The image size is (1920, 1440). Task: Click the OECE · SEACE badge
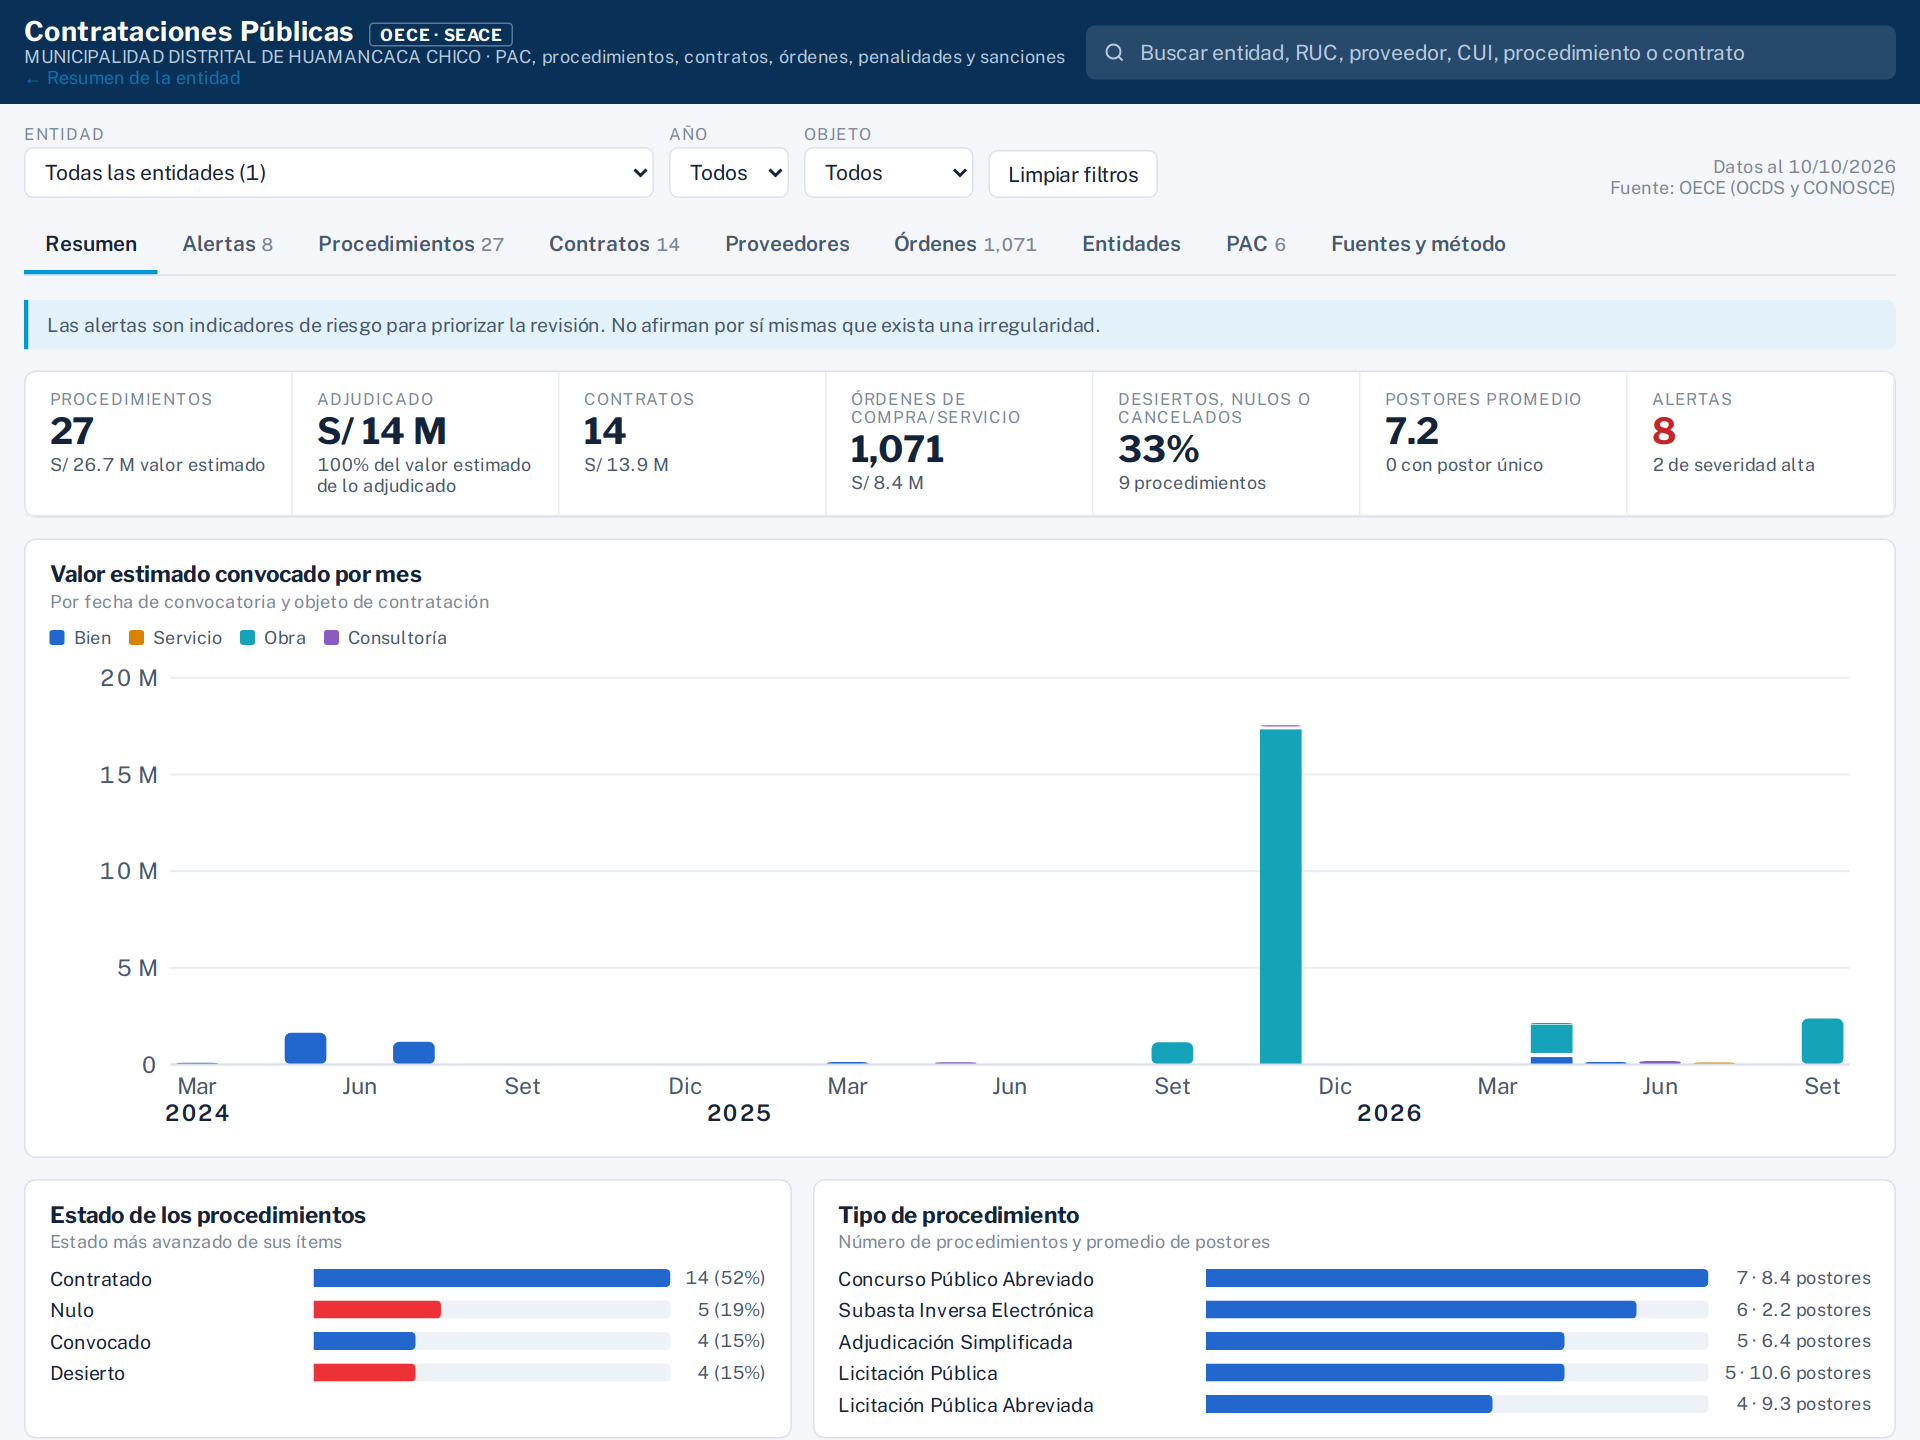tap(441, 34)
